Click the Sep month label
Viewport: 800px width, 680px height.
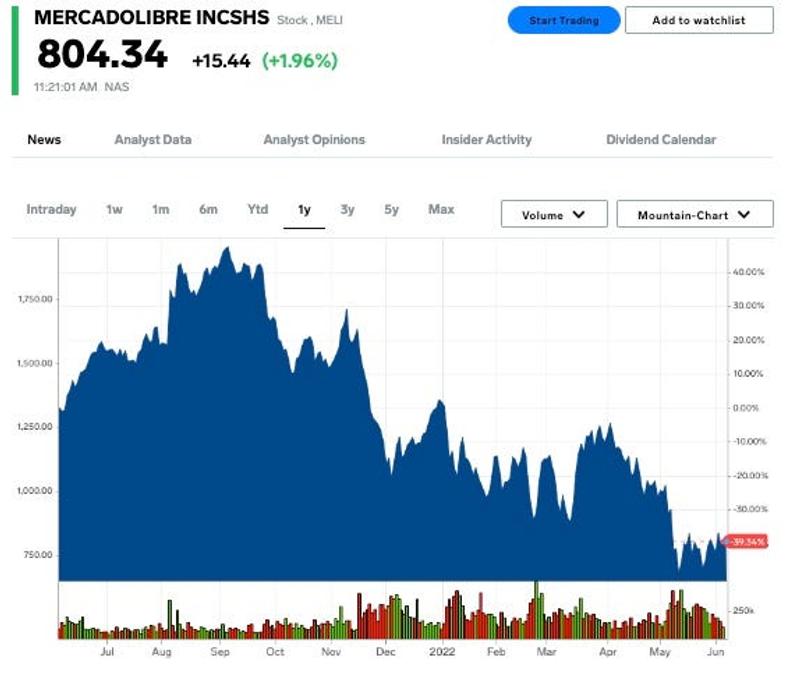(220, 652)
